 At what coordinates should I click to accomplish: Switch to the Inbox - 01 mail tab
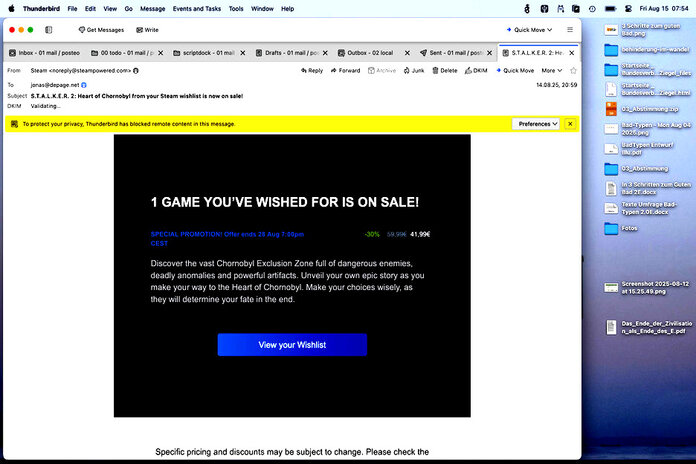point(44,53)
